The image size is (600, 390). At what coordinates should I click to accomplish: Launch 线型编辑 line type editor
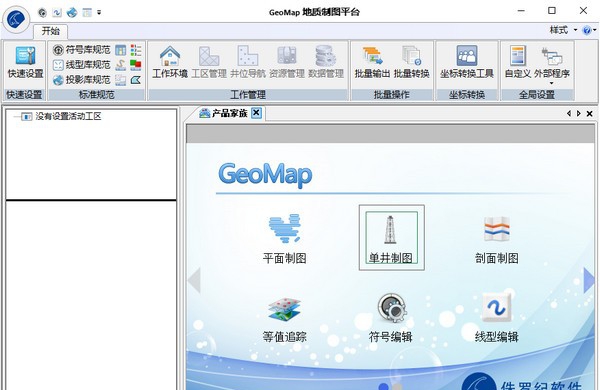point(497,318)
